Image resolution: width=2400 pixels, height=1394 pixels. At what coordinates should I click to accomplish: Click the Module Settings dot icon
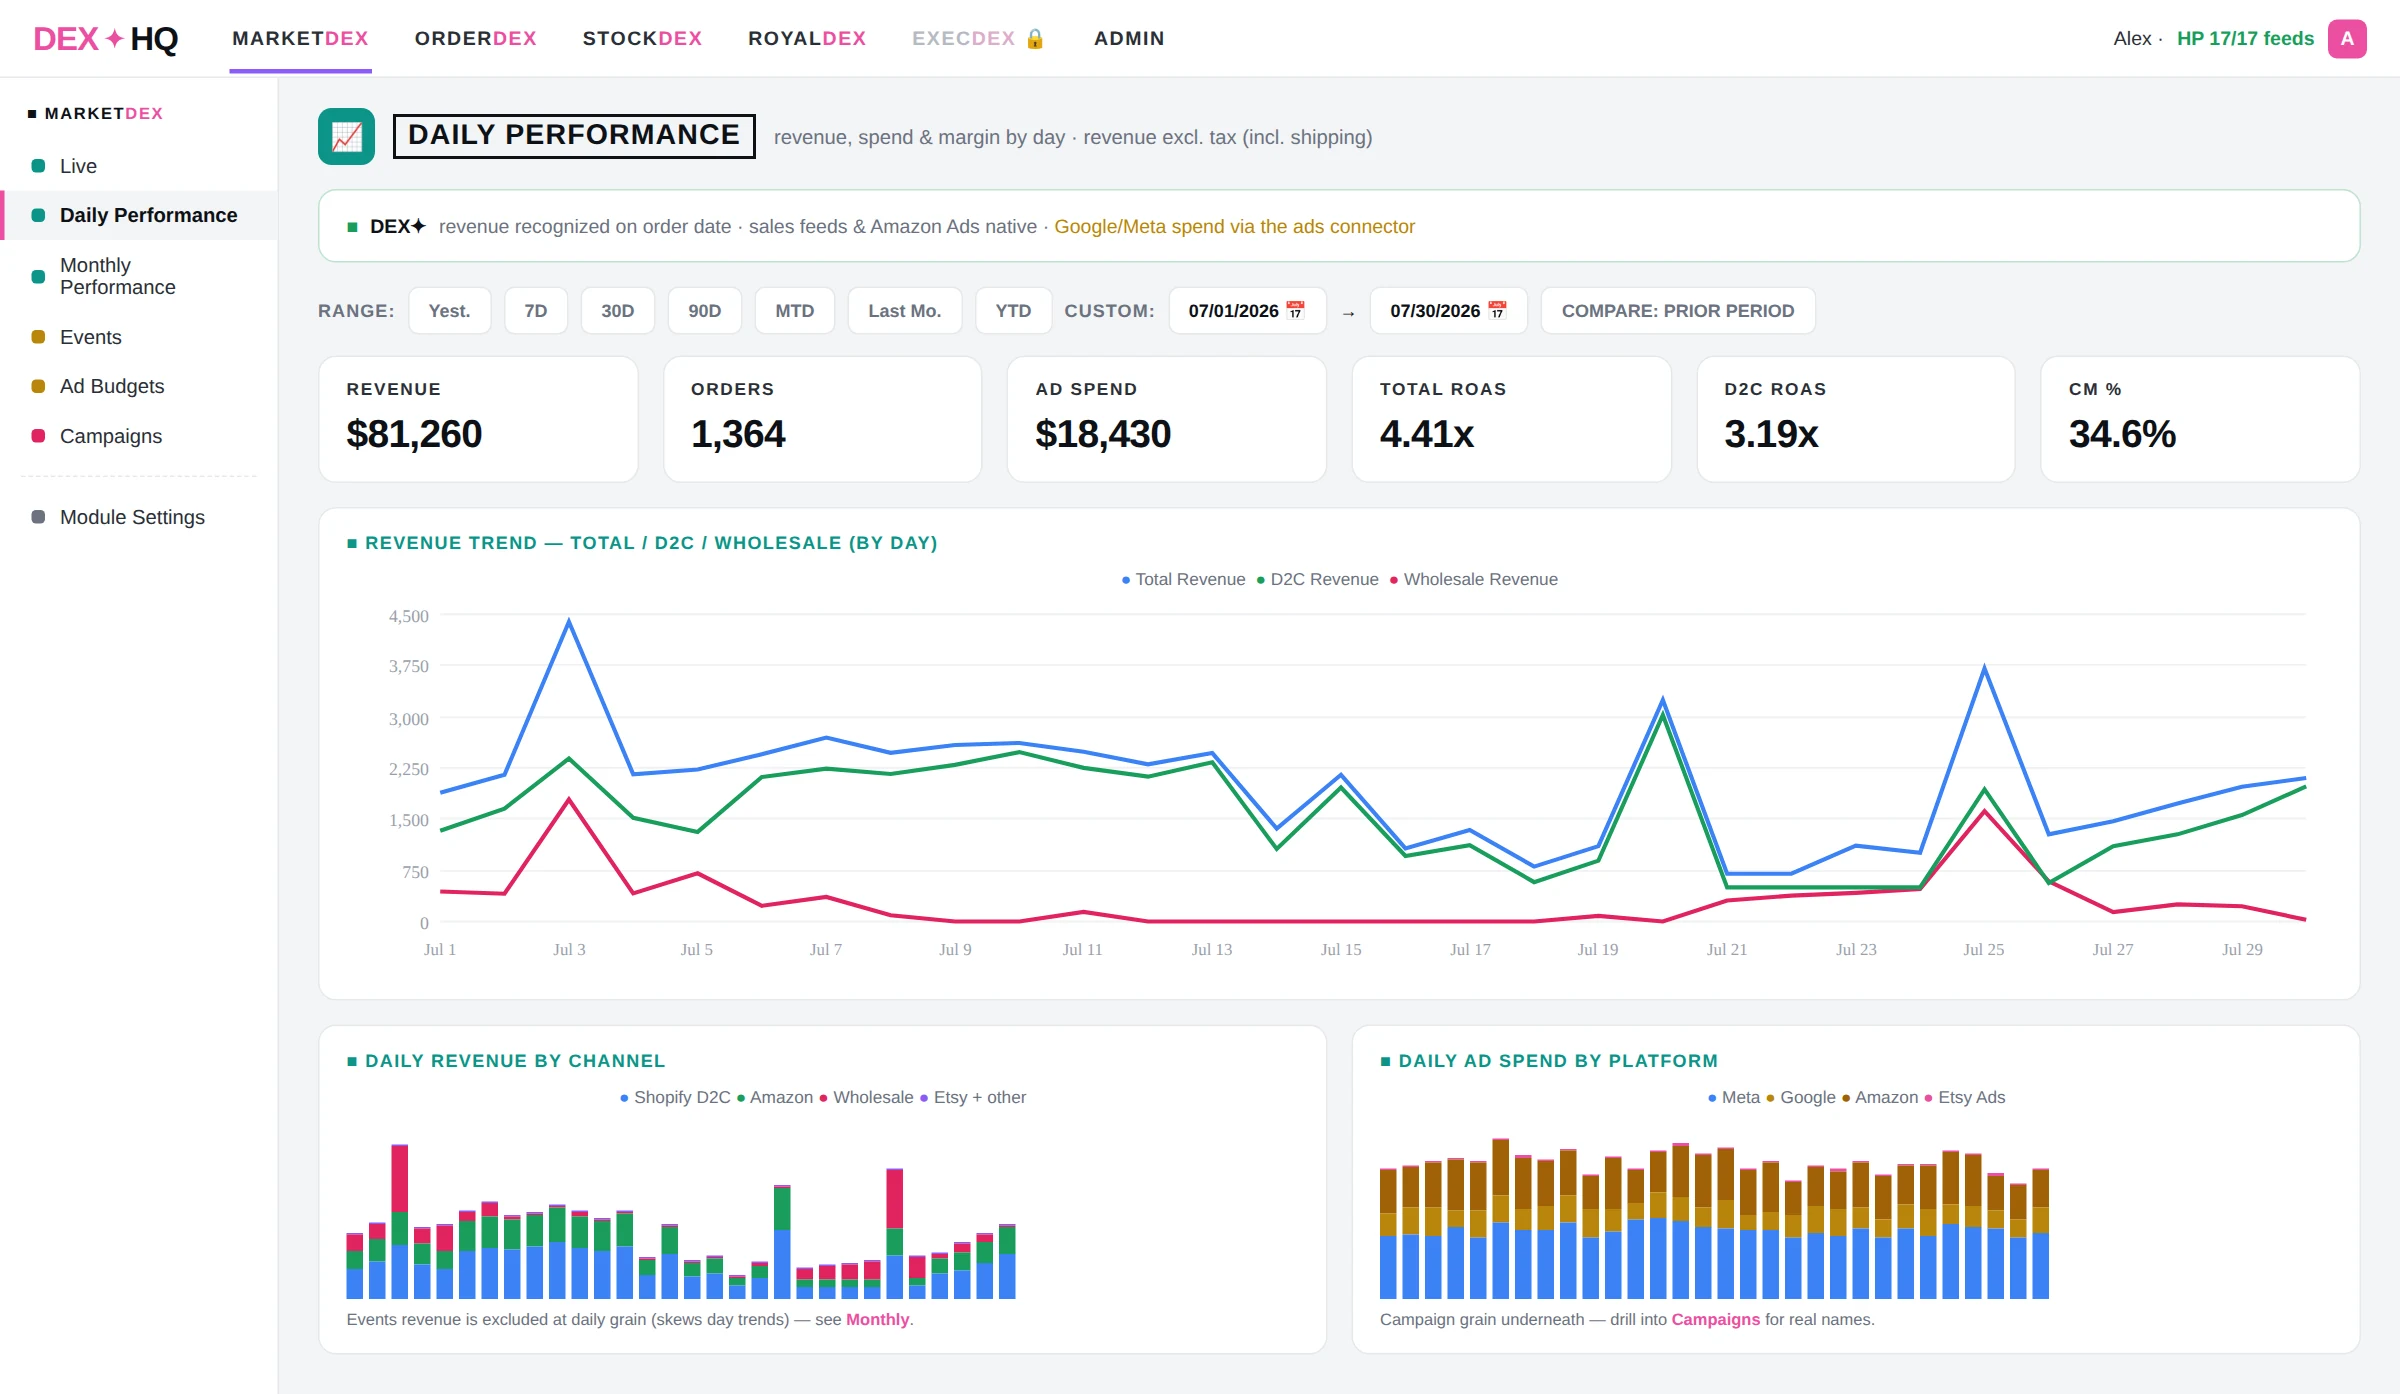pyautogui.click(x=38, y=517)
